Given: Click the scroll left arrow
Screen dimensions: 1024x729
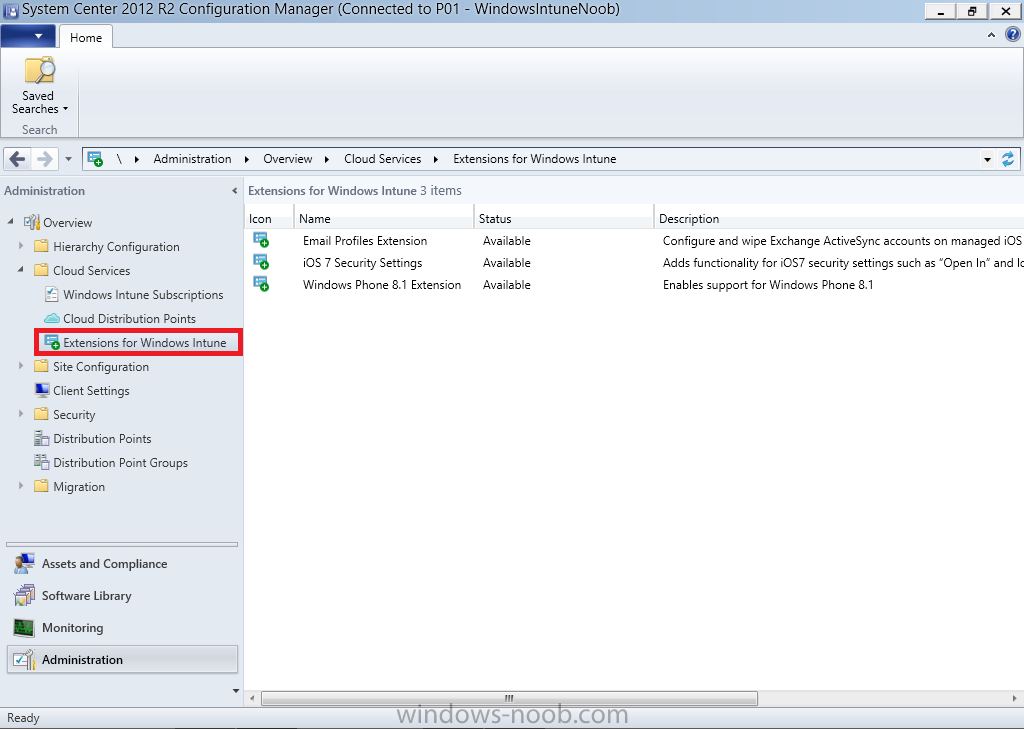Looking at the screenshot, I should click(x=252, y=698).
